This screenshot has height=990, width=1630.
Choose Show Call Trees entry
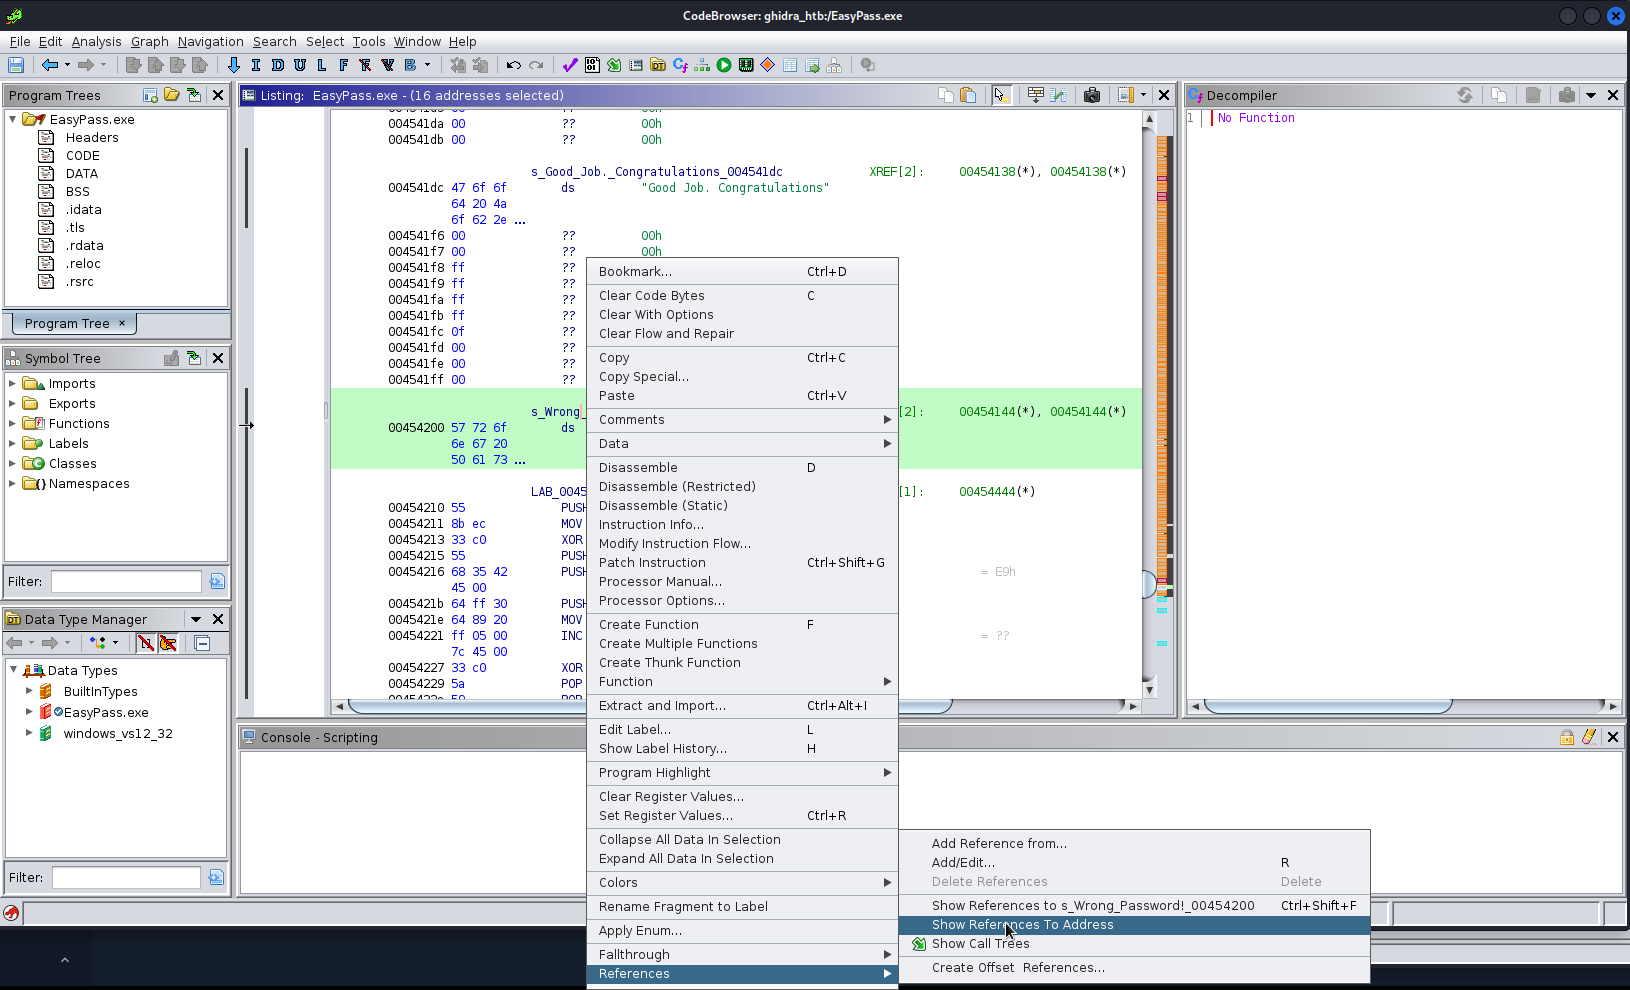[1134, 944]
